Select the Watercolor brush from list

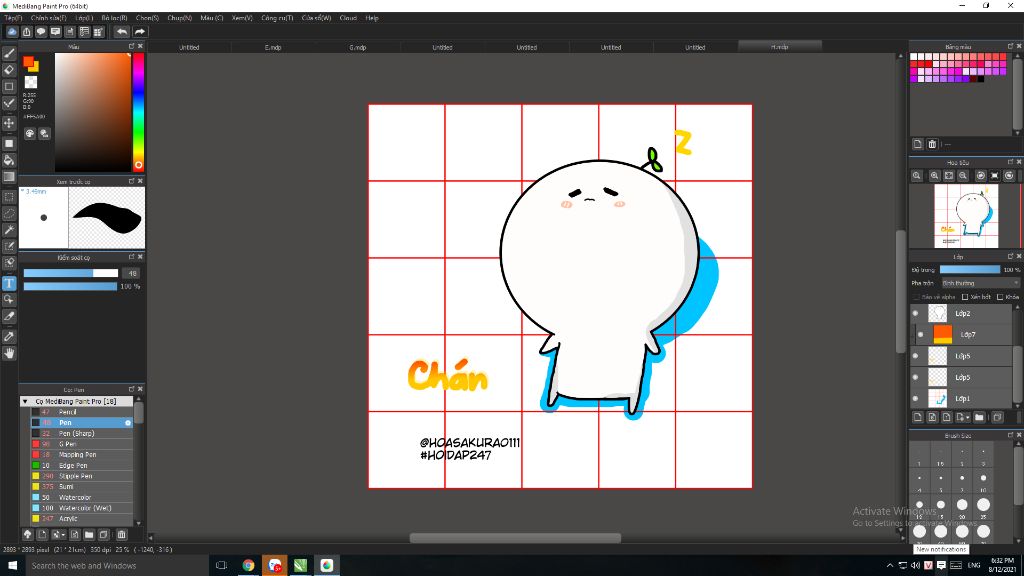[x=74, y=497]
